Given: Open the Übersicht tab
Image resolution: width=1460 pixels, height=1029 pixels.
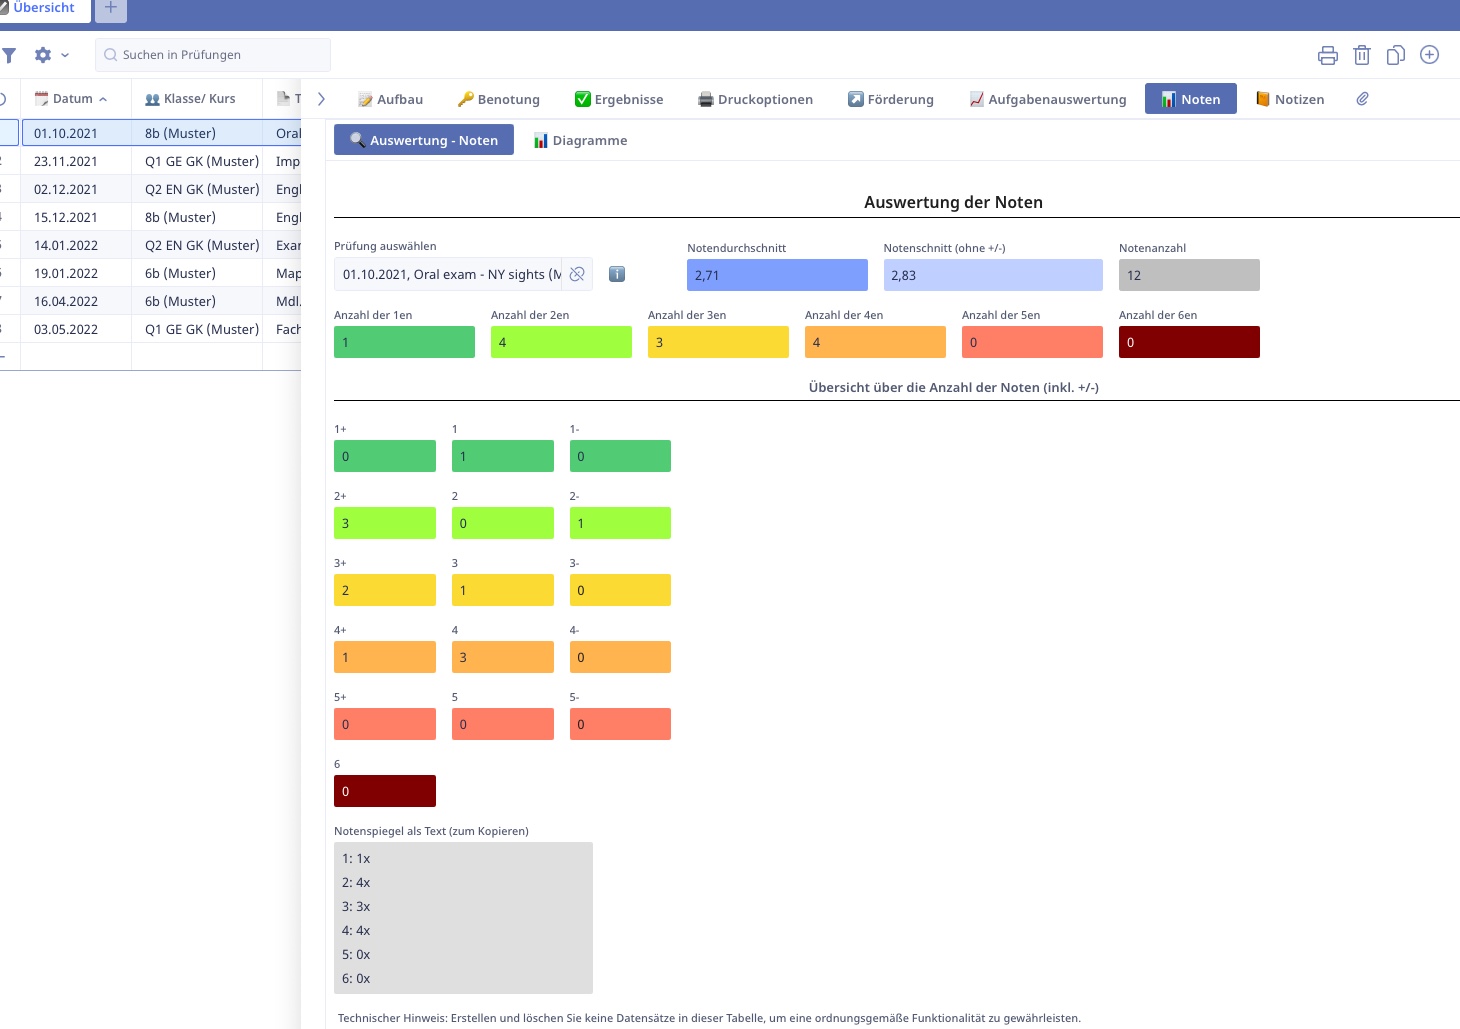Looking at the screenshot, I should coord(44,8).
